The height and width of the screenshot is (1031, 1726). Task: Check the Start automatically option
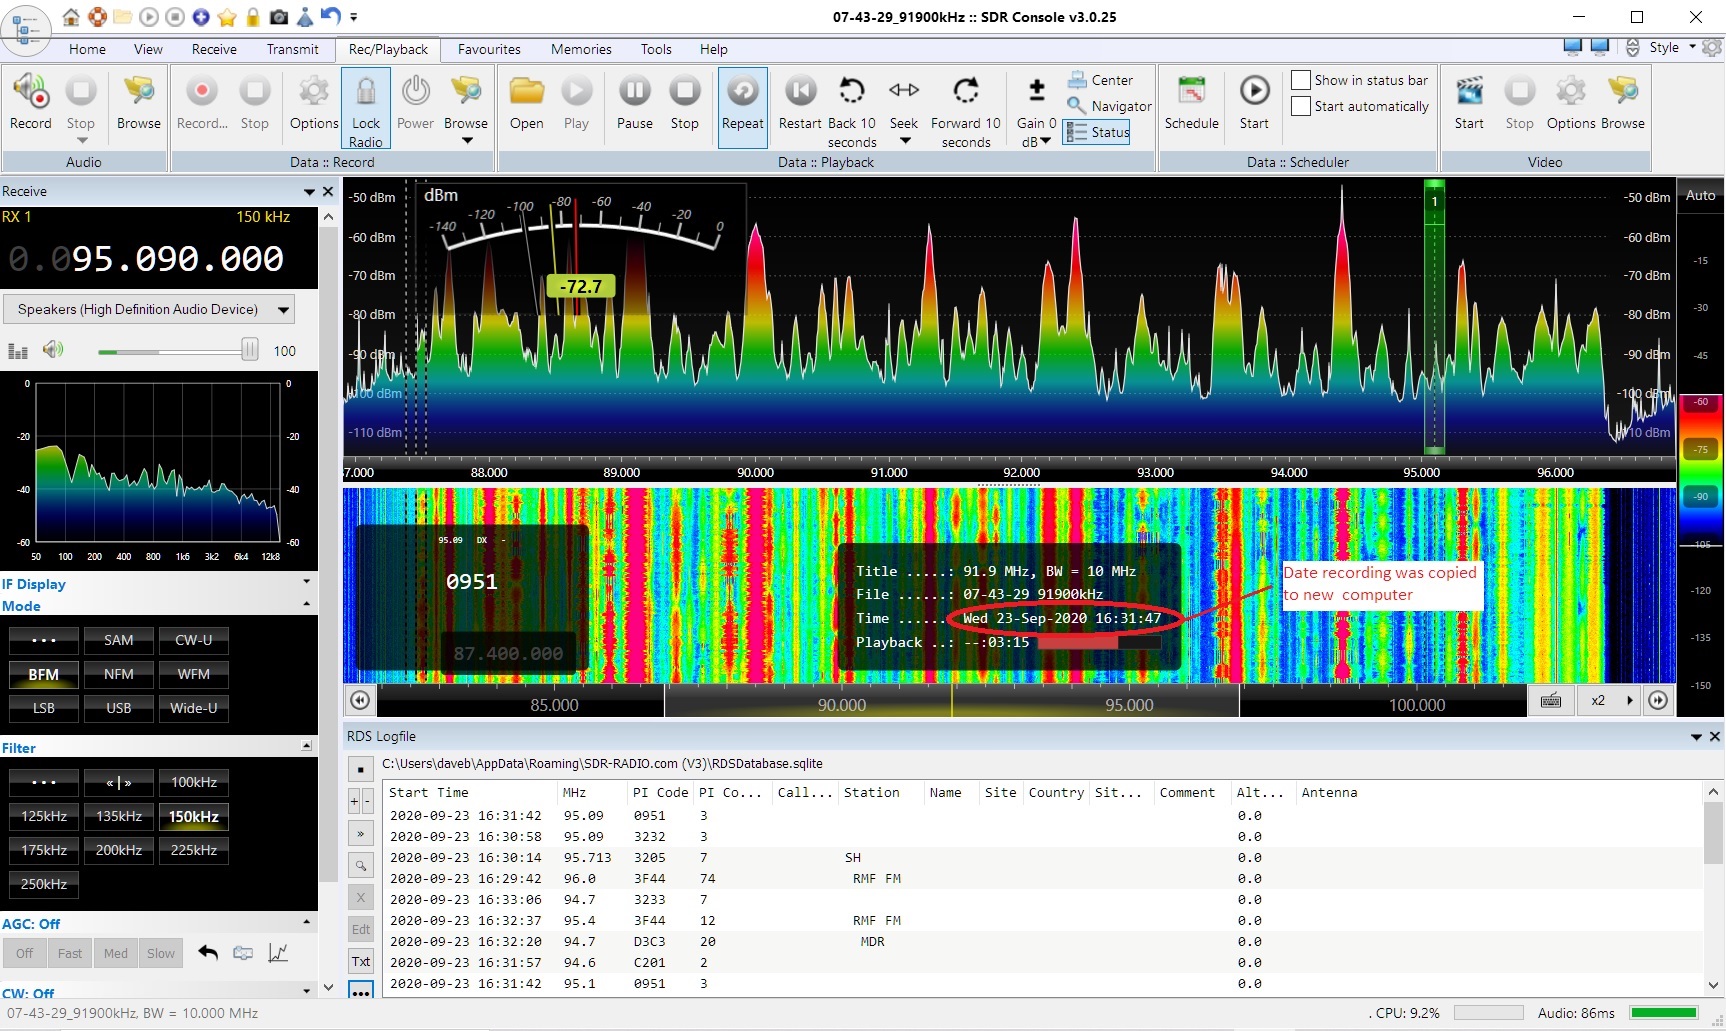point(1301,106)
